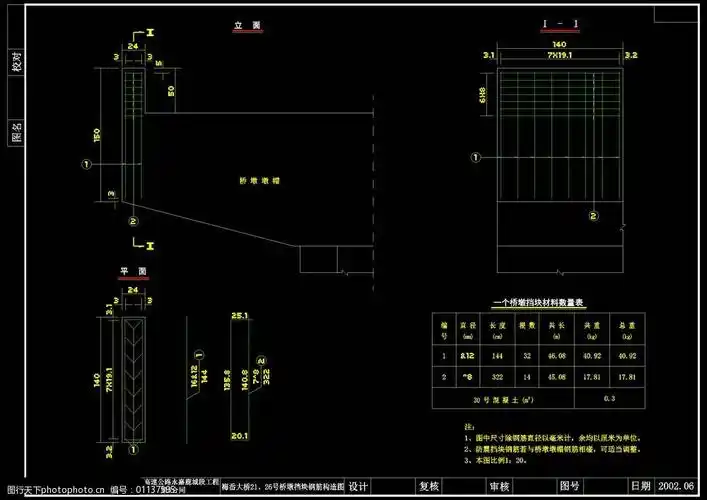
Task: Click the 30号混凝土 (m³) row label
Action: point(503,399)
